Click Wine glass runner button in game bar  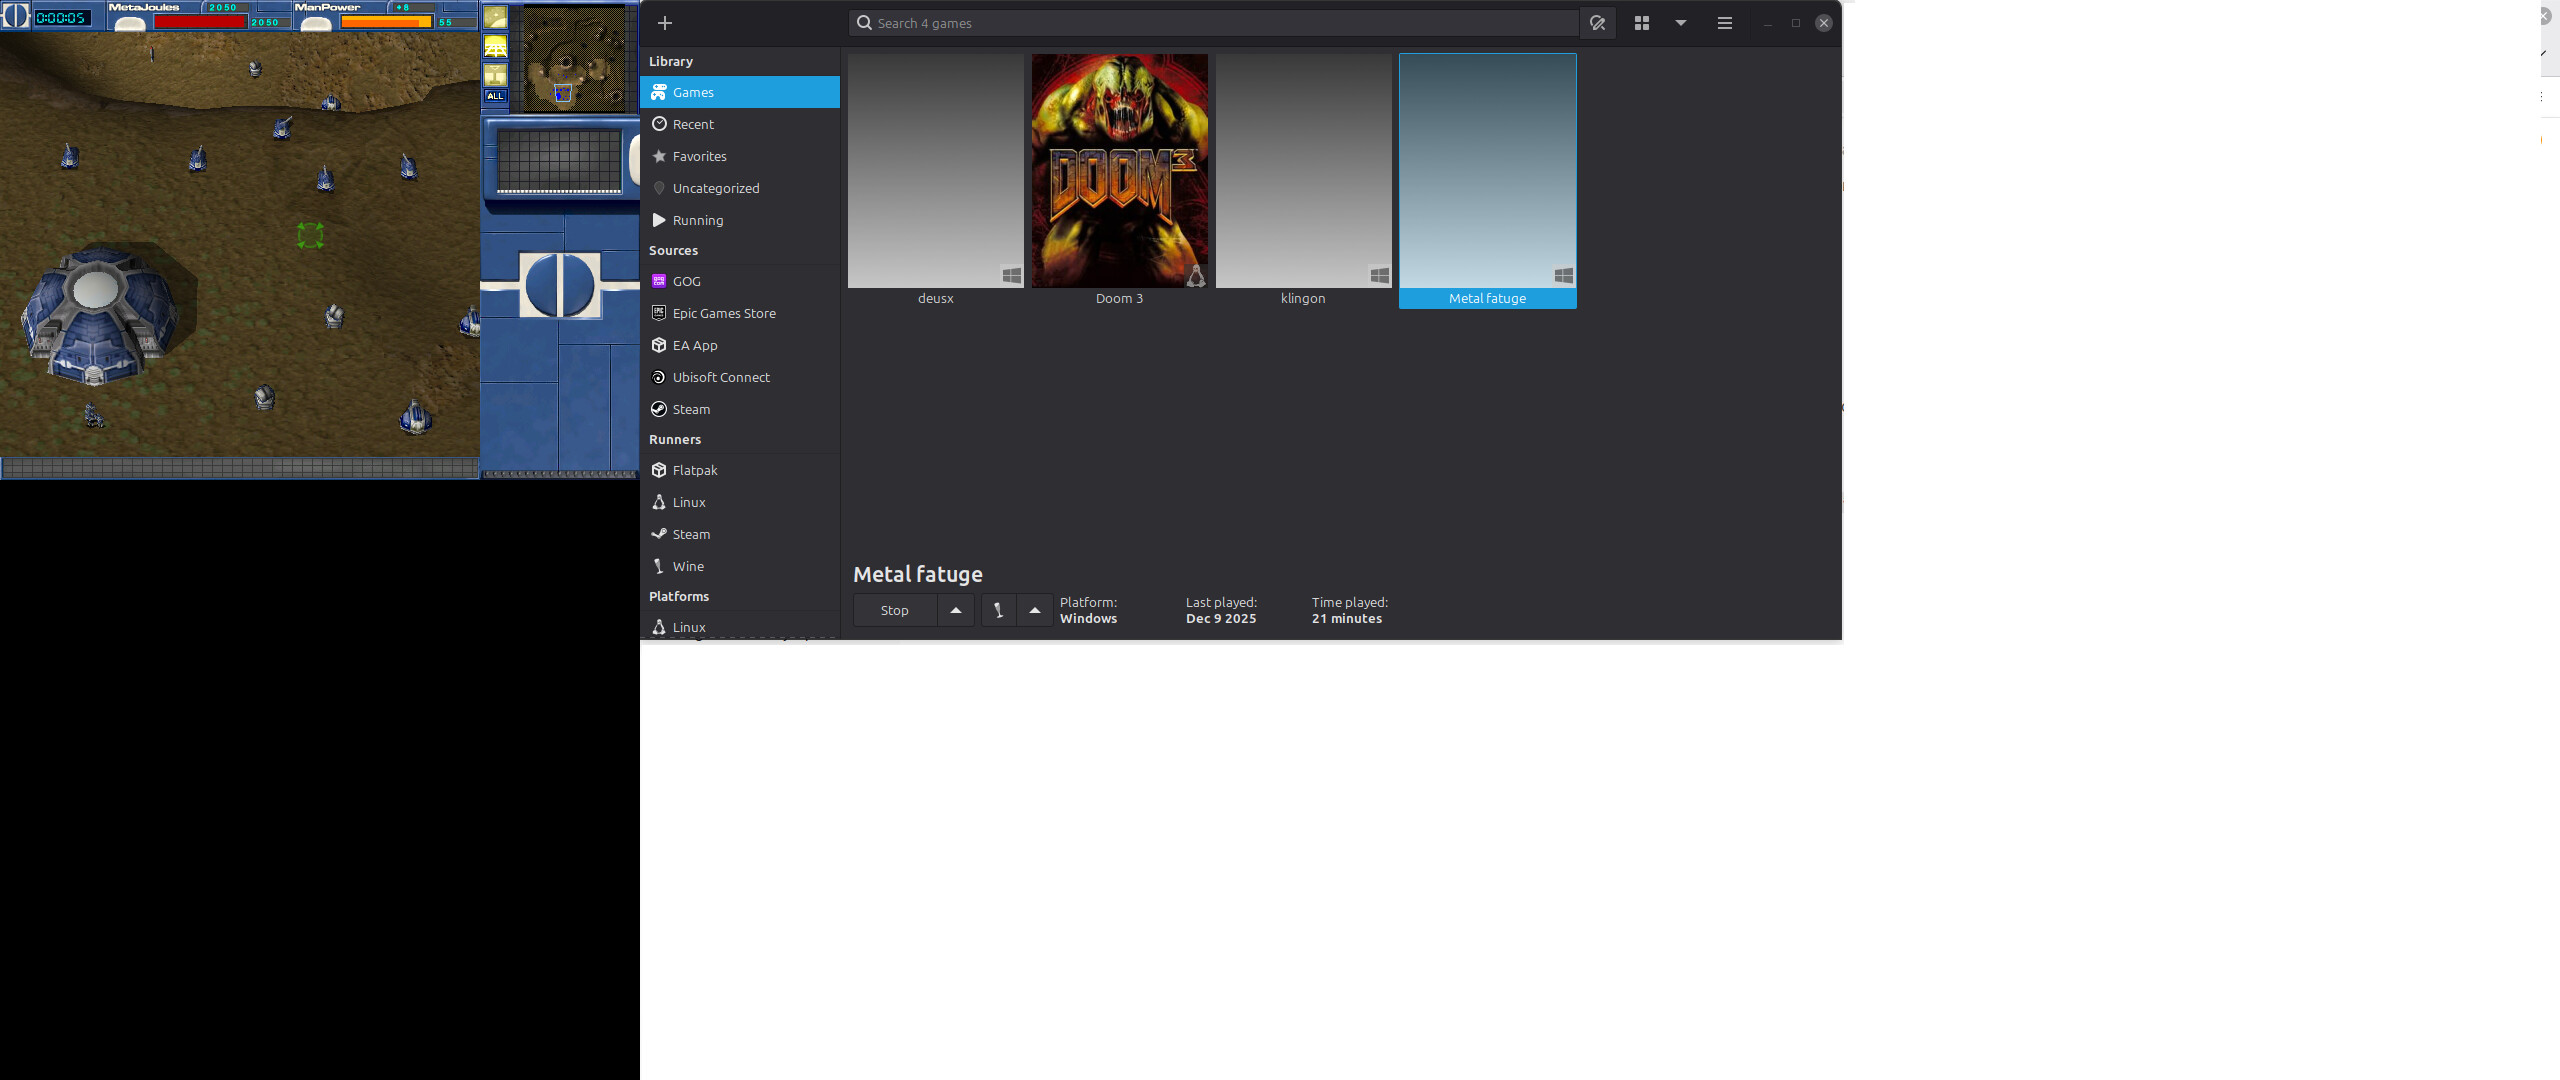[x=998, y=610]
